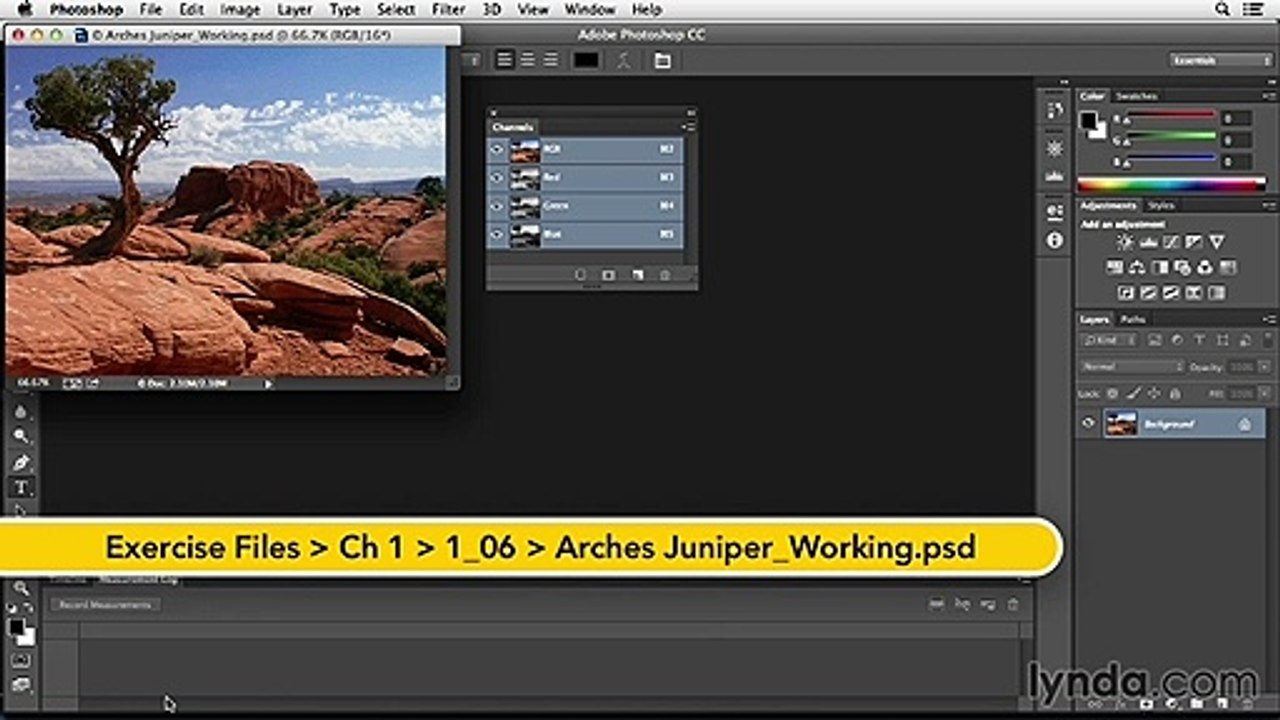This screenshot has height=720, width=1280.
Task: Toggle visibility of the Green channel
Action: [x=497, y=206]
